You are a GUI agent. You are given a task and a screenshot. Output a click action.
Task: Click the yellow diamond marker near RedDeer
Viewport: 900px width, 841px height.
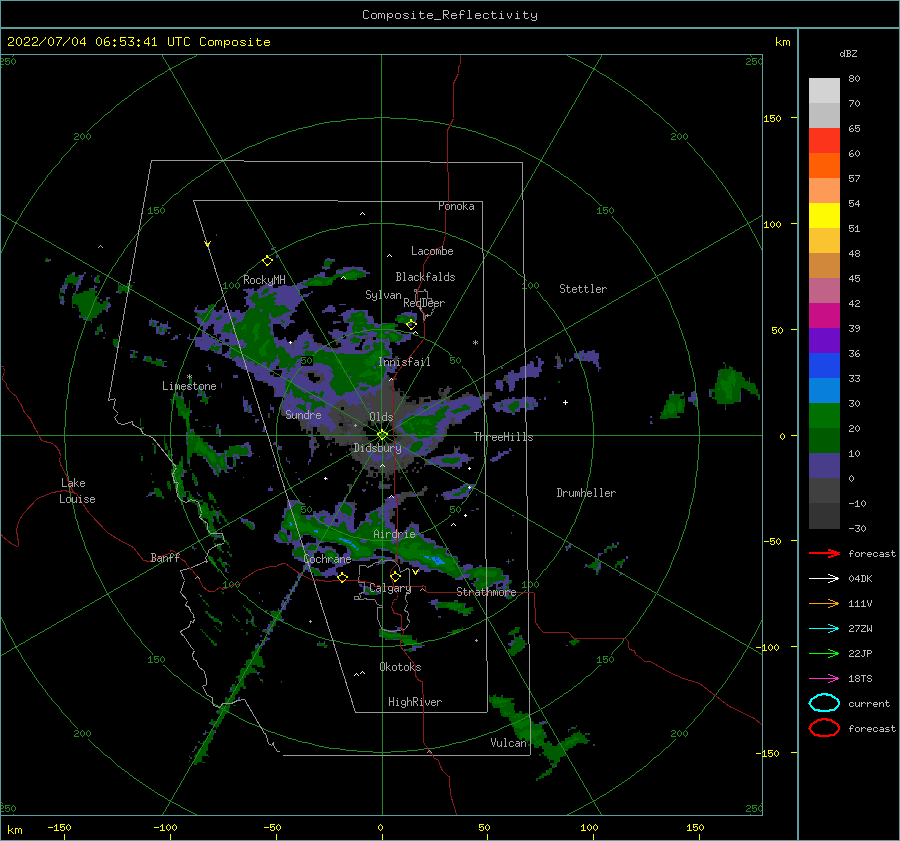411,325
